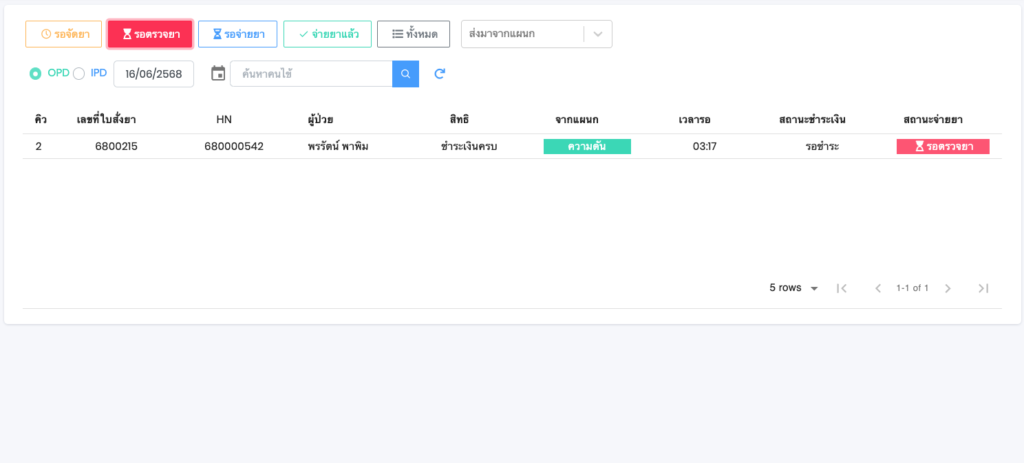Go to the first page of results
1024x463 pixels.
pos(842,288)
